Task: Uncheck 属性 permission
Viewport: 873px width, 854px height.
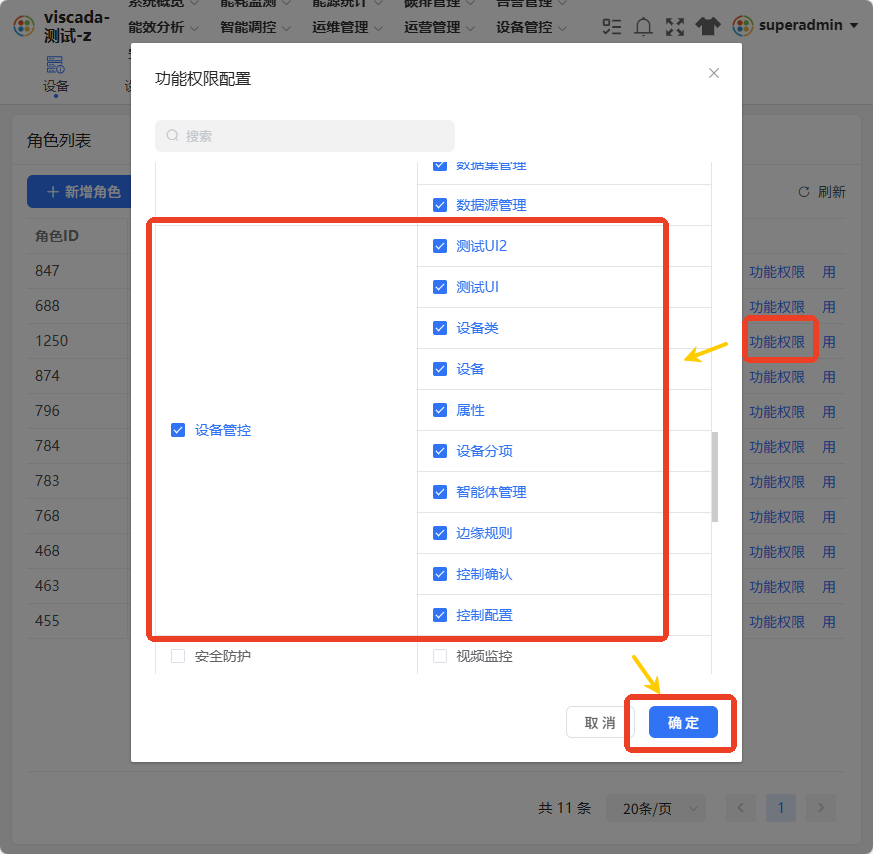Action: [440, 410]
